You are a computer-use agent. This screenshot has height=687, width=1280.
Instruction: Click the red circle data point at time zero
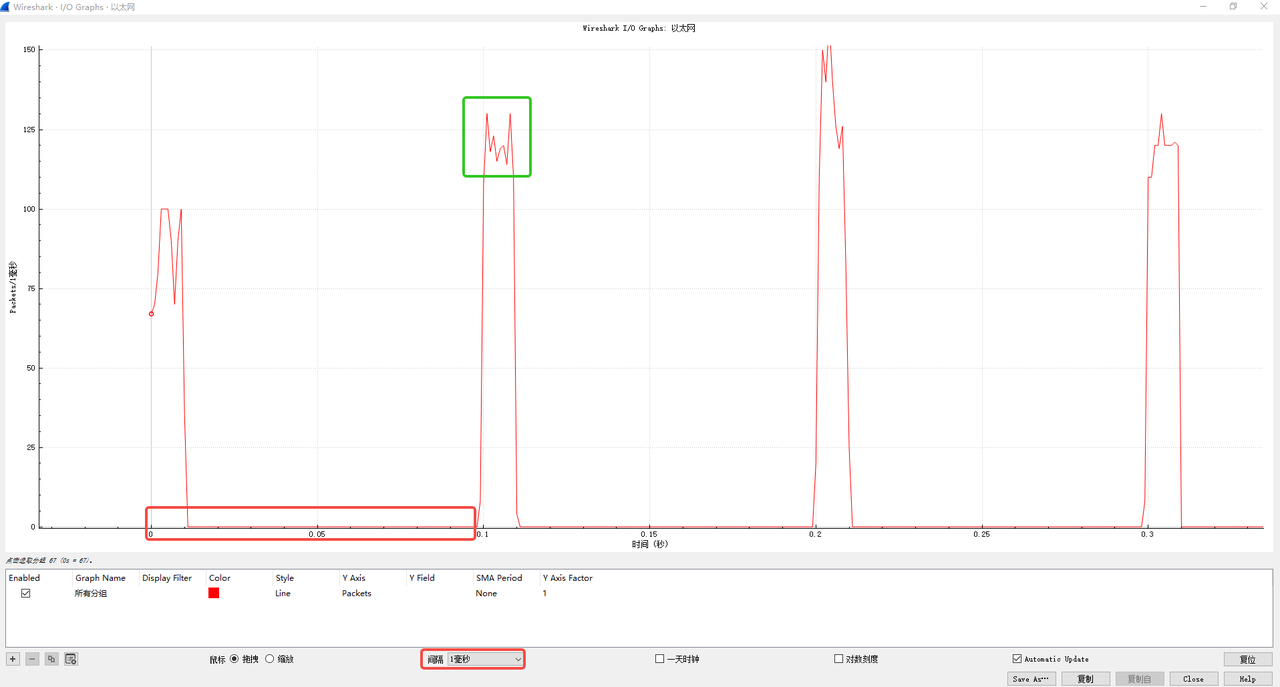point(151,314)
